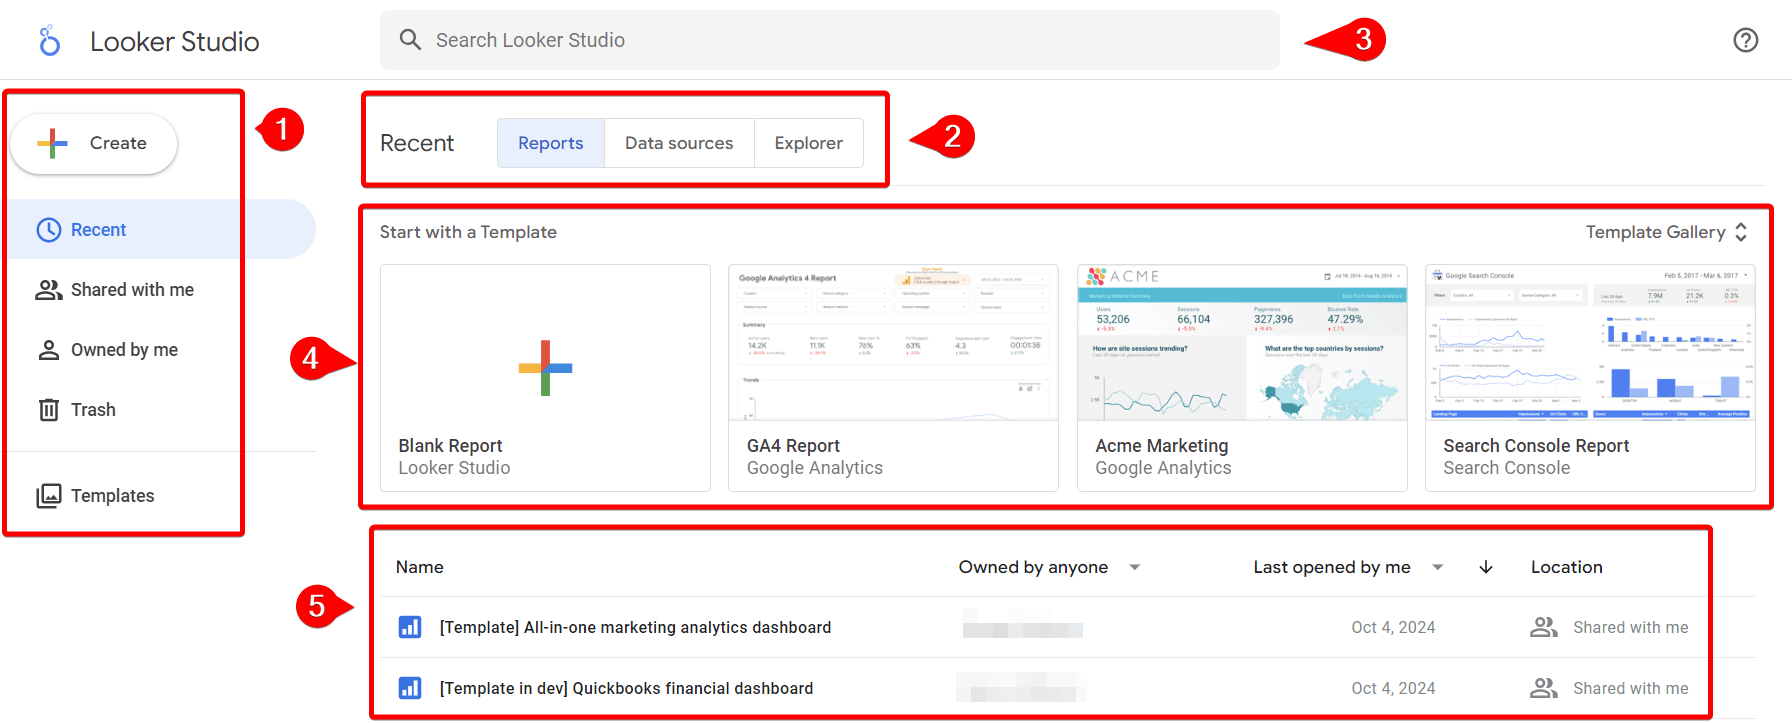Image resolution: width=1792 pixels, height=723 pixels.
Task: Click the search magnifier icon
Action: tap(410, 40)
